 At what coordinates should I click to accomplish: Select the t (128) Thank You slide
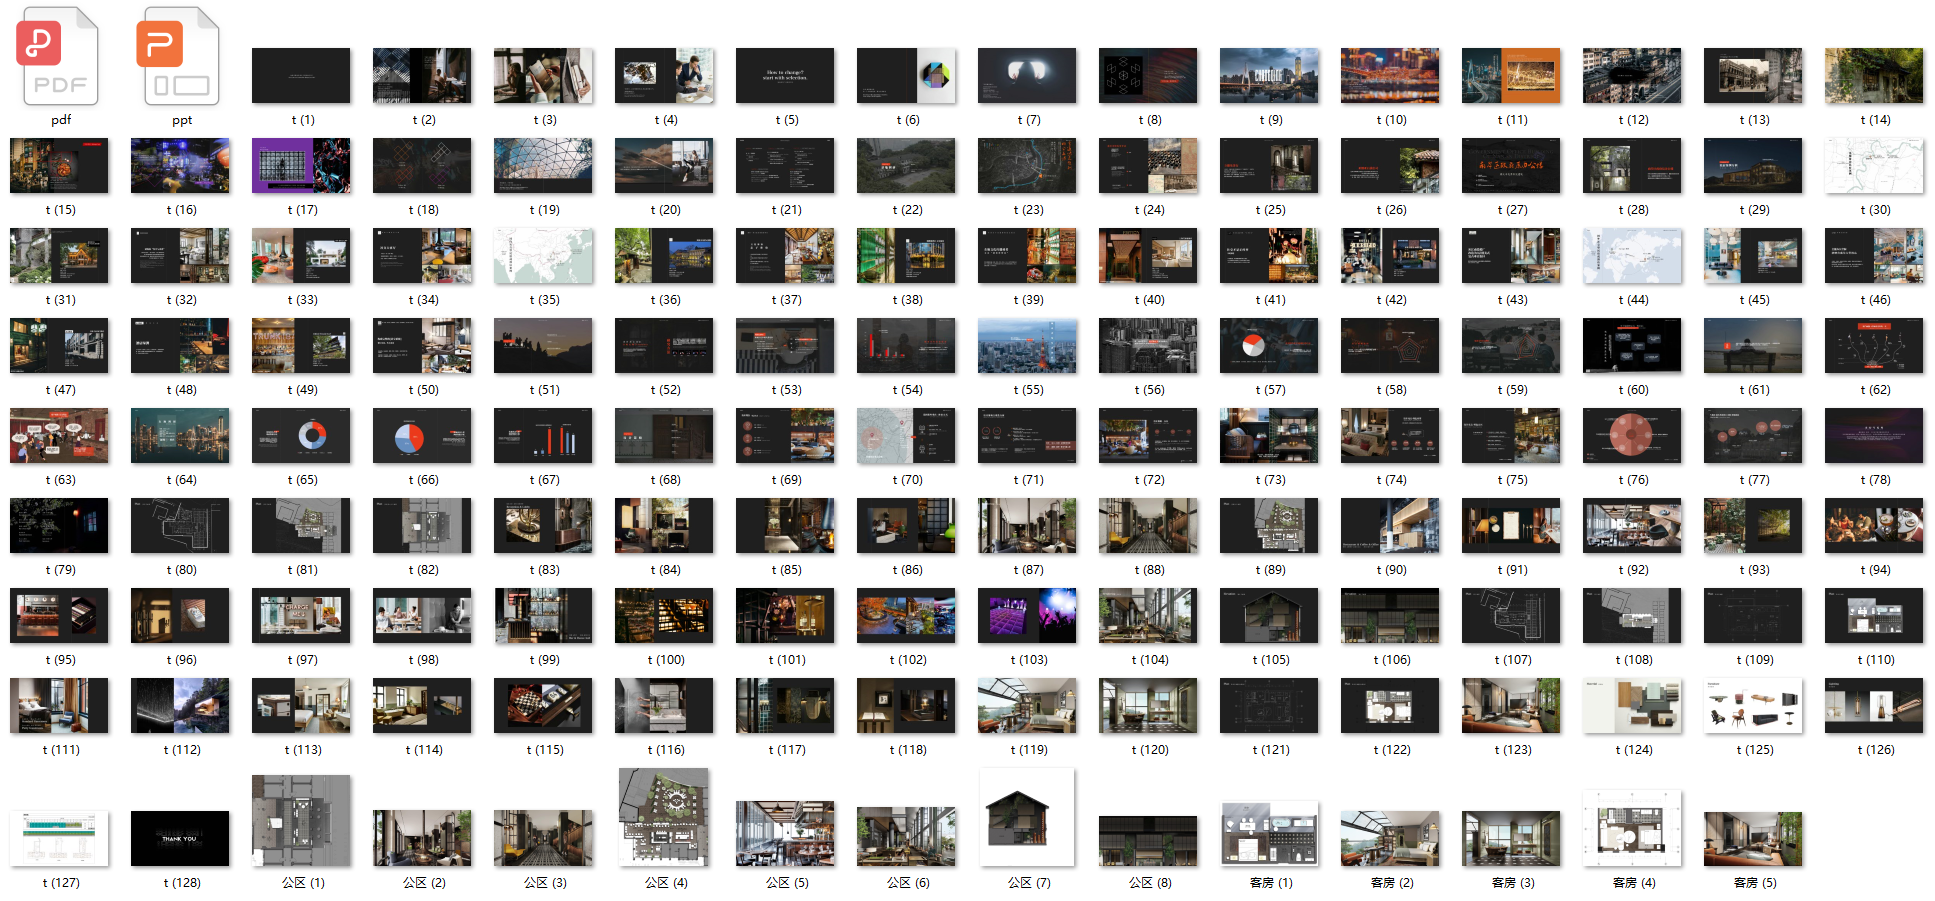[180, 838]
